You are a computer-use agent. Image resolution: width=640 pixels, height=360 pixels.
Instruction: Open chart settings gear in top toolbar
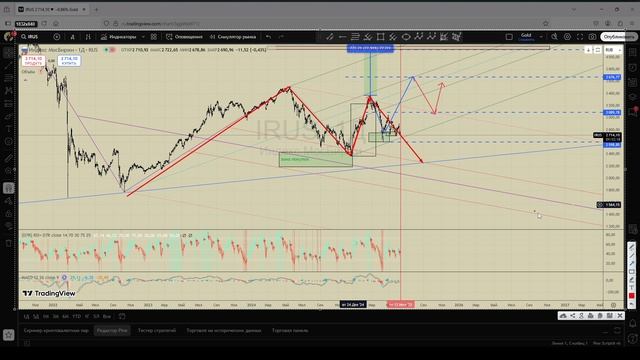[567, 37]
